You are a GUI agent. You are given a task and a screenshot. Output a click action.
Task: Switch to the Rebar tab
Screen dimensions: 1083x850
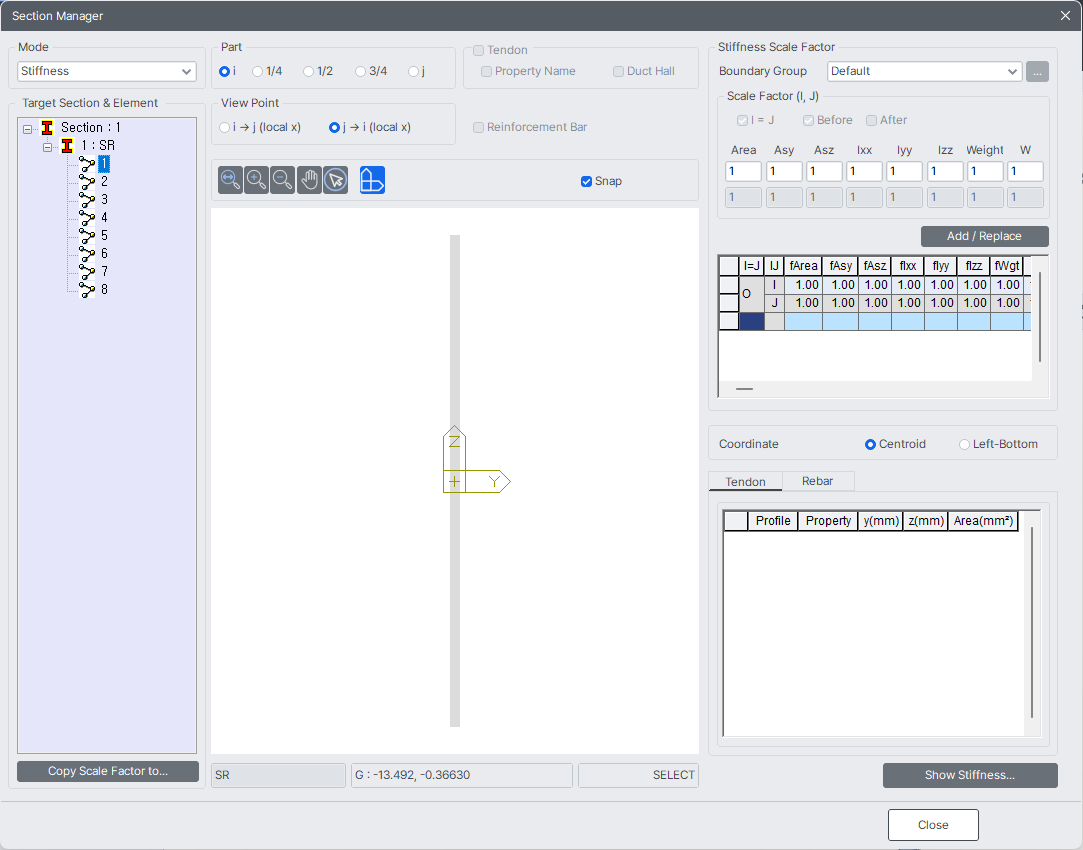(x=818, y=481)
